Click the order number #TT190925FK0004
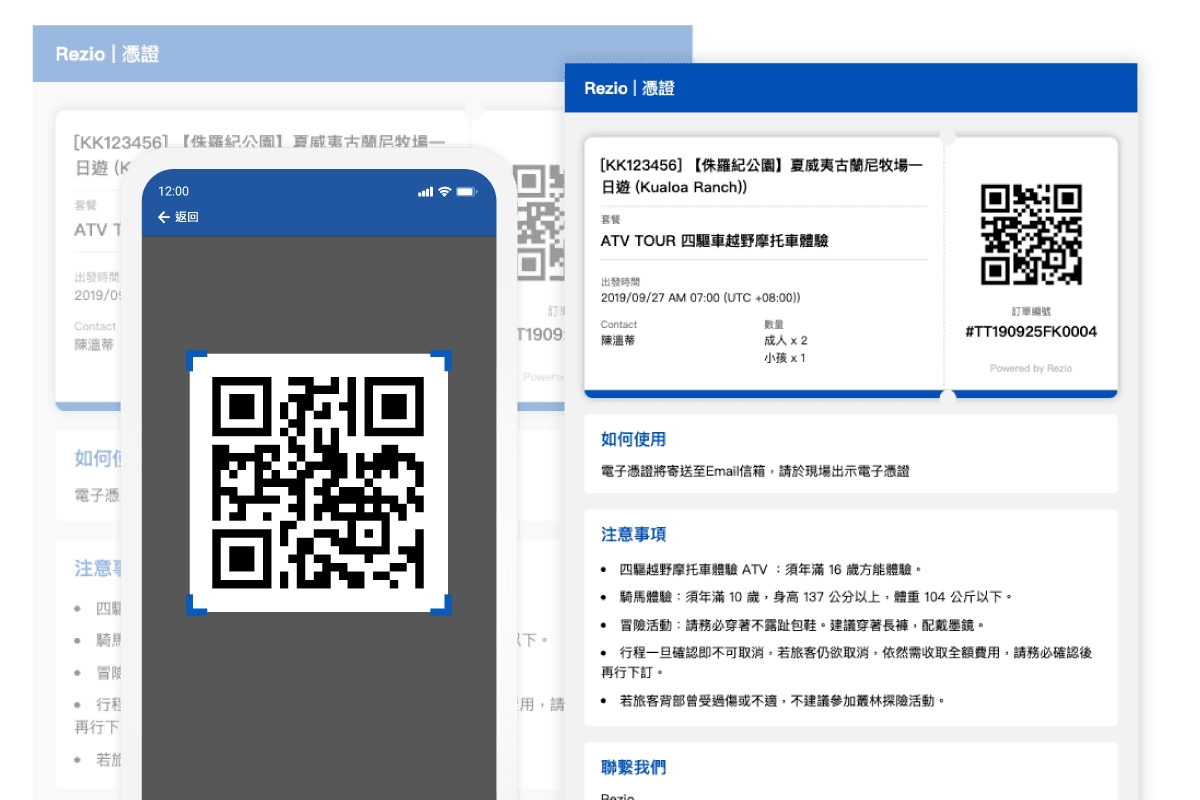Viewport: 1200px width, 800px height. pyautogui.click(x=1031, y=331)
